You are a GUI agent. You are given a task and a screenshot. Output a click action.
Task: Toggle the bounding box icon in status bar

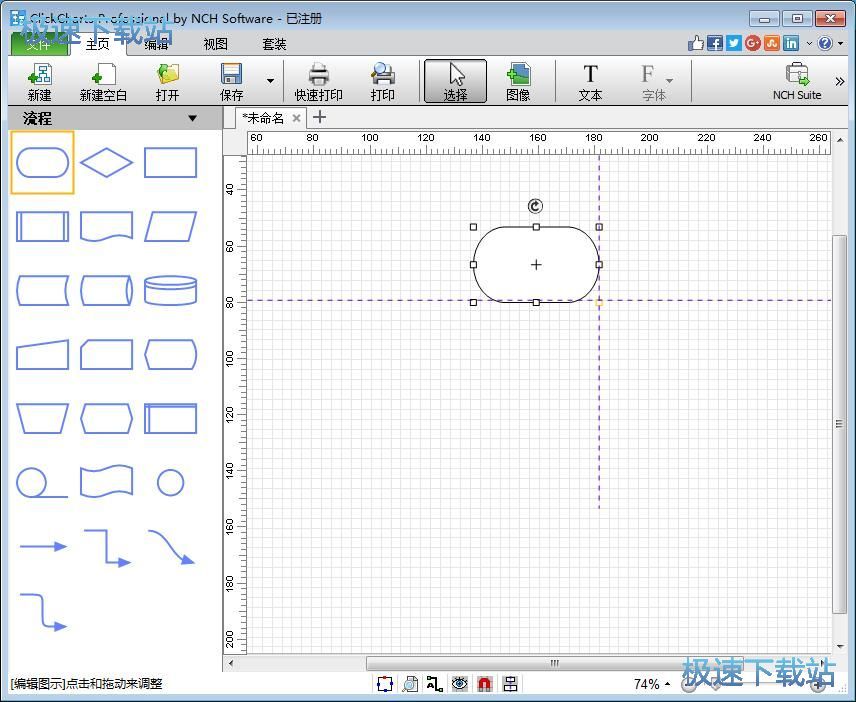[385, 684]
